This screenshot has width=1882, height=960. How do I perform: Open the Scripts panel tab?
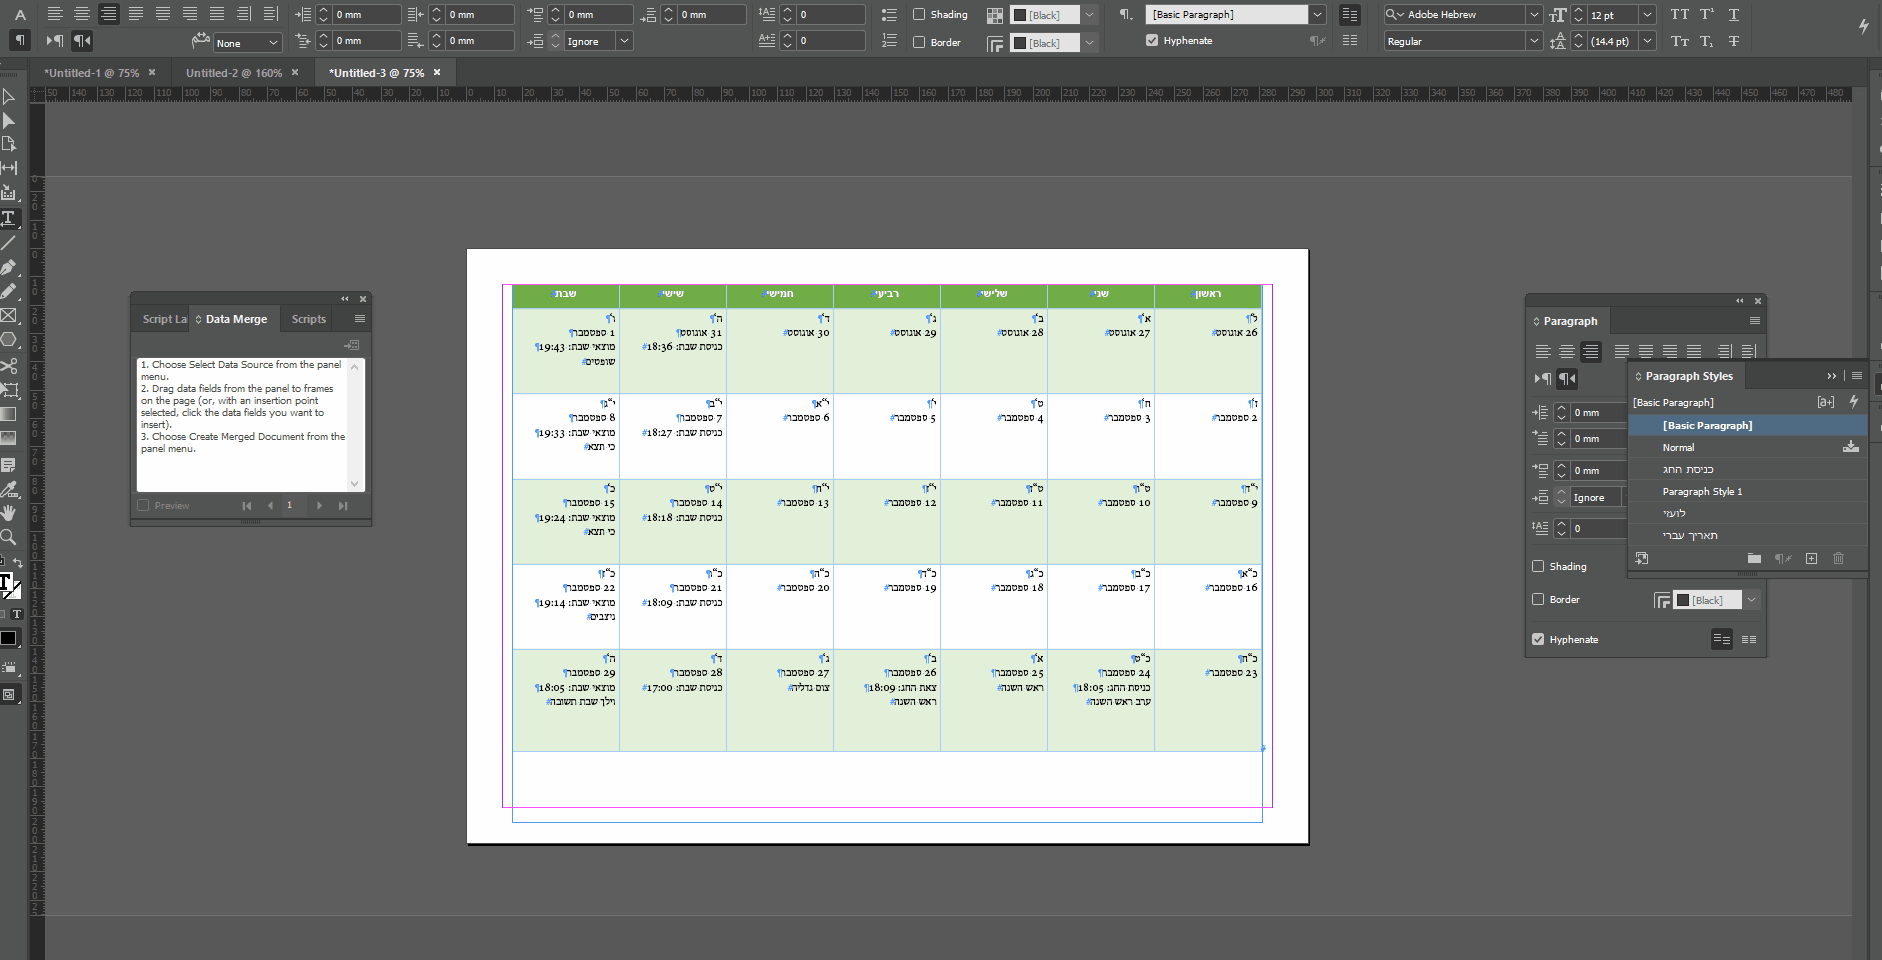(309, 319)
